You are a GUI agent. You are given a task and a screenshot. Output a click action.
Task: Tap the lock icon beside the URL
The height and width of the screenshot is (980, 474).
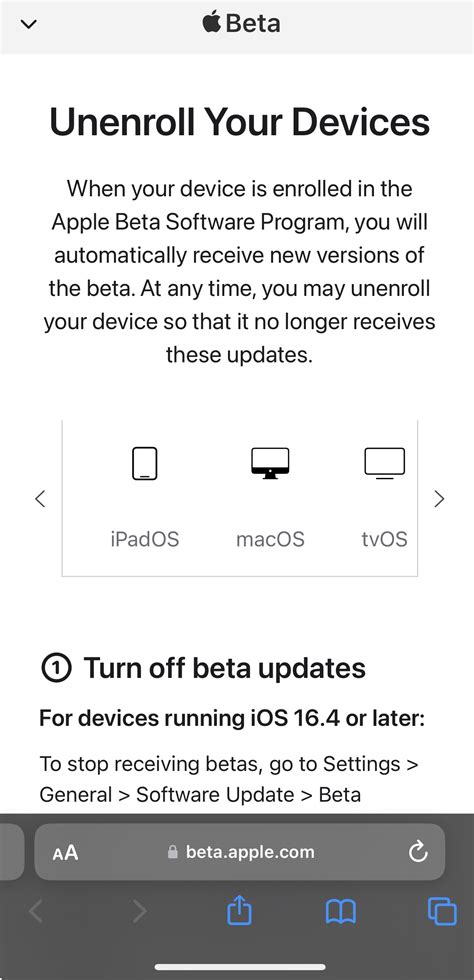pos(173,852)
